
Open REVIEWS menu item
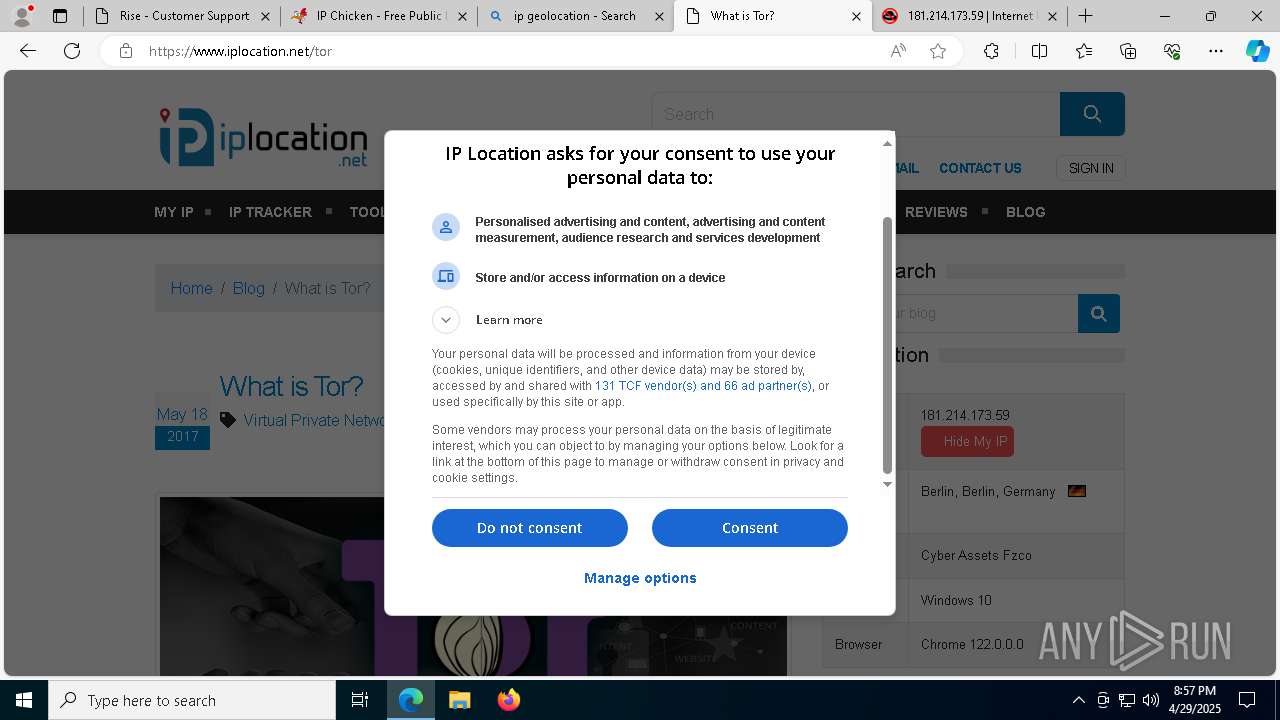936,212
